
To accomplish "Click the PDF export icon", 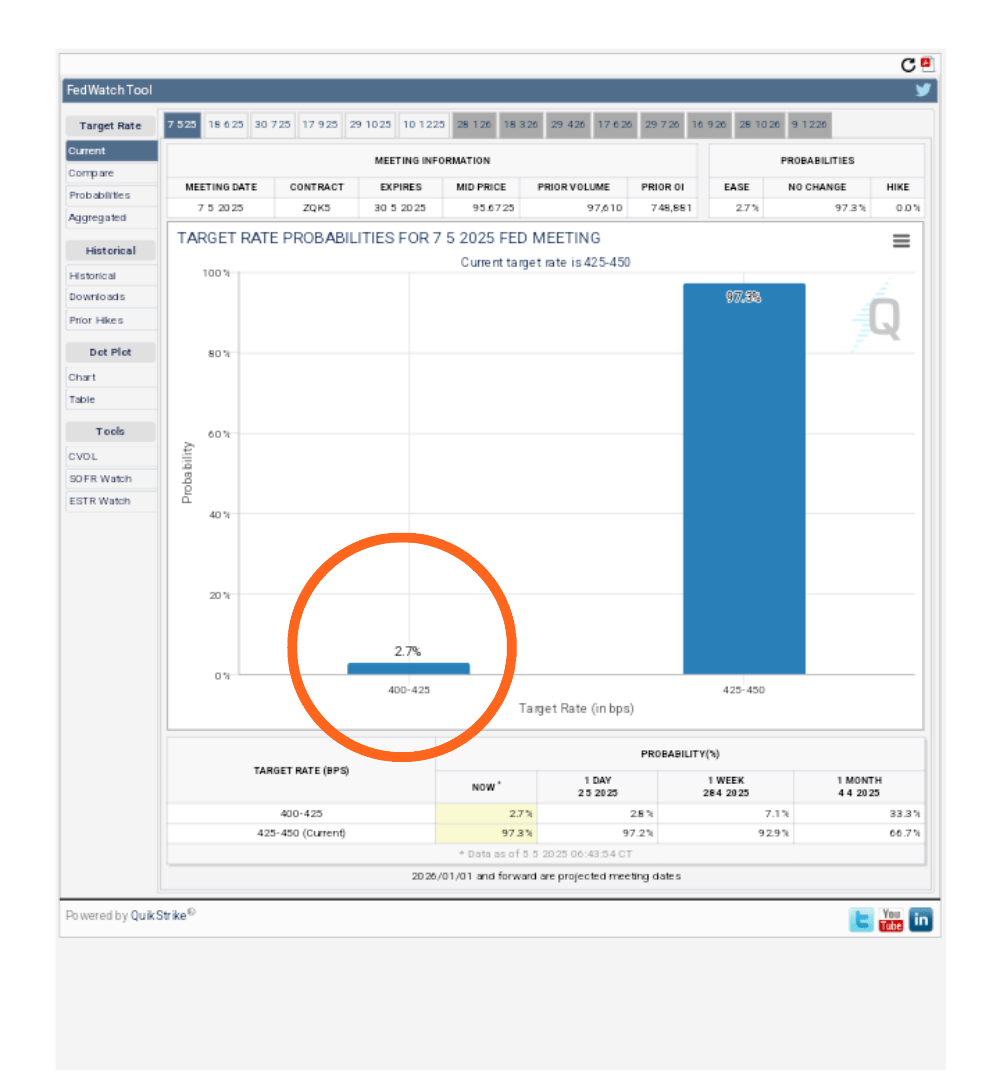I will coord(927,64).
